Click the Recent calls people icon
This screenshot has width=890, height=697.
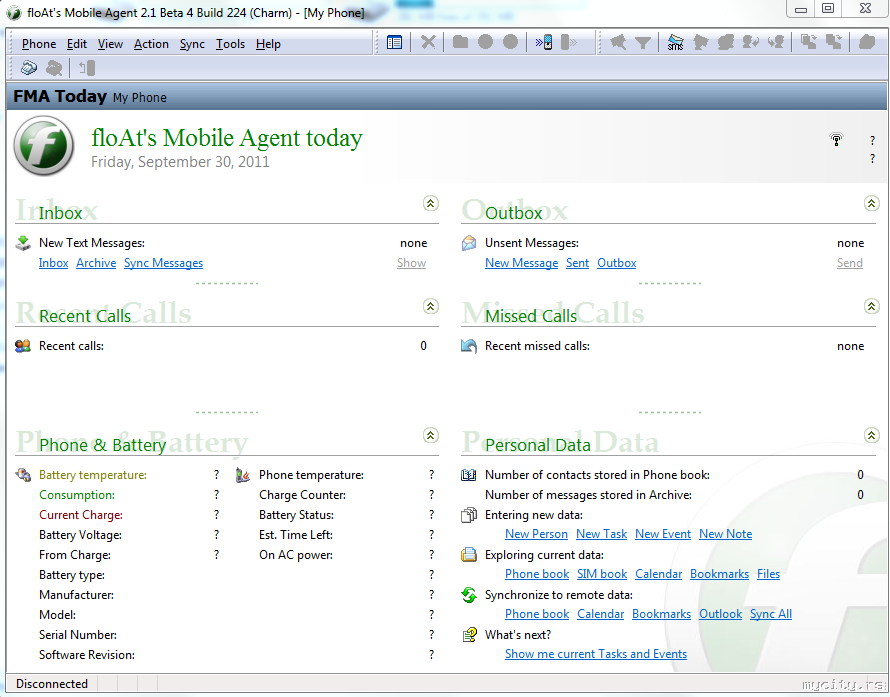pyautogui.click(x=23, y=346)
